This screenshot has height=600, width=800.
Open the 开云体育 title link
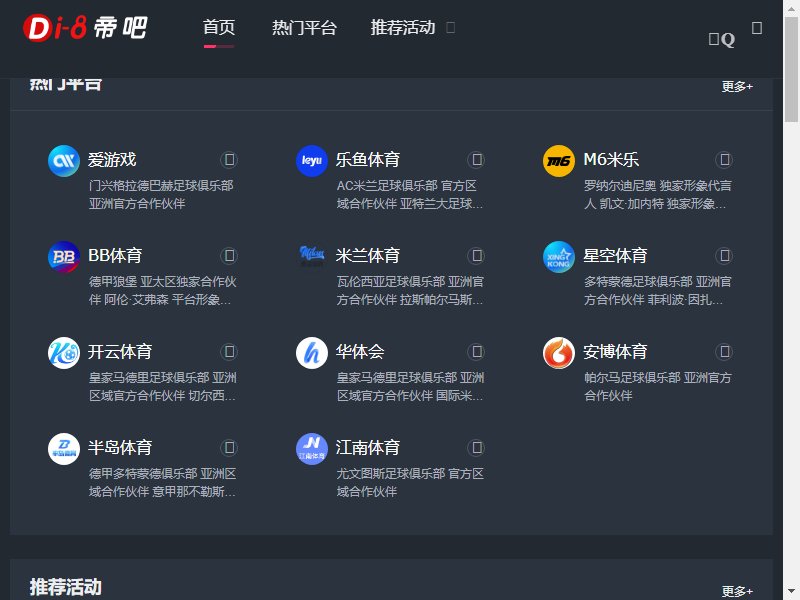tap(120, 352)
